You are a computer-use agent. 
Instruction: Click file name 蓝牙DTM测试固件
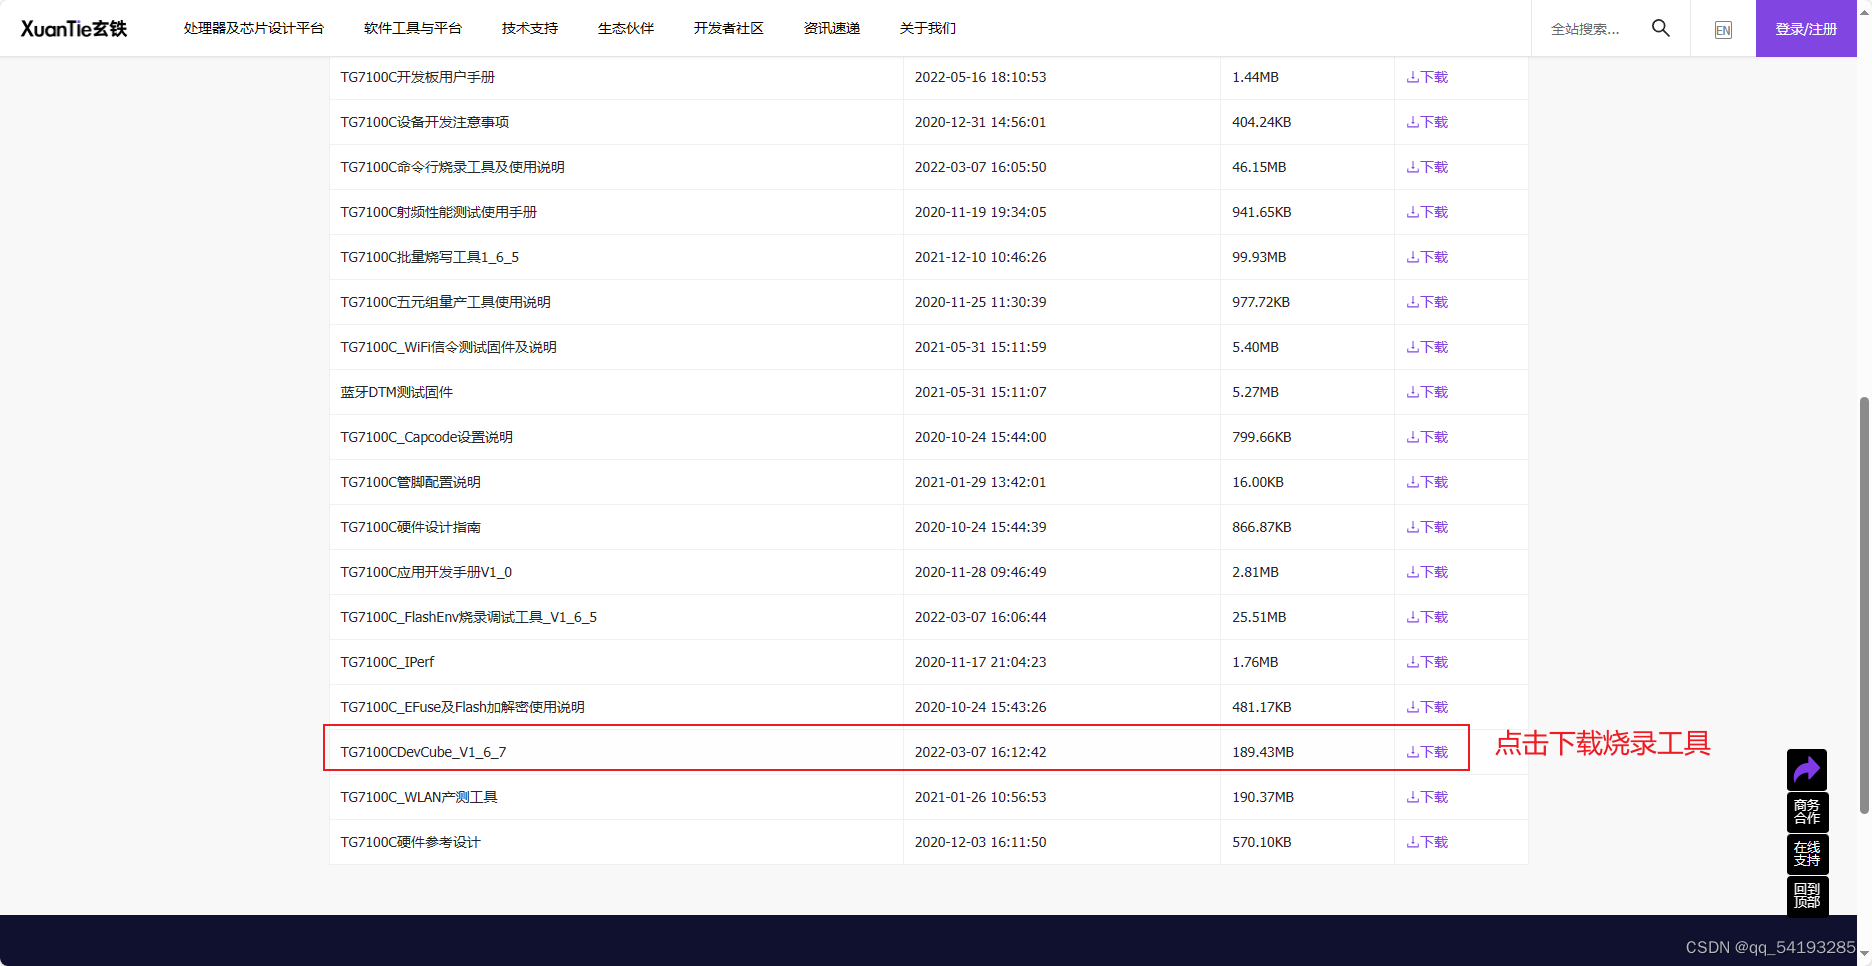(397, 392)
